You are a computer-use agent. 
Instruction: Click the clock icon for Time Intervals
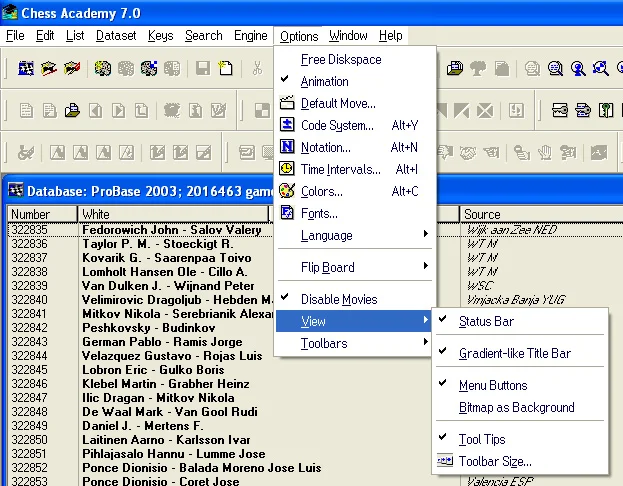point(287,168)
